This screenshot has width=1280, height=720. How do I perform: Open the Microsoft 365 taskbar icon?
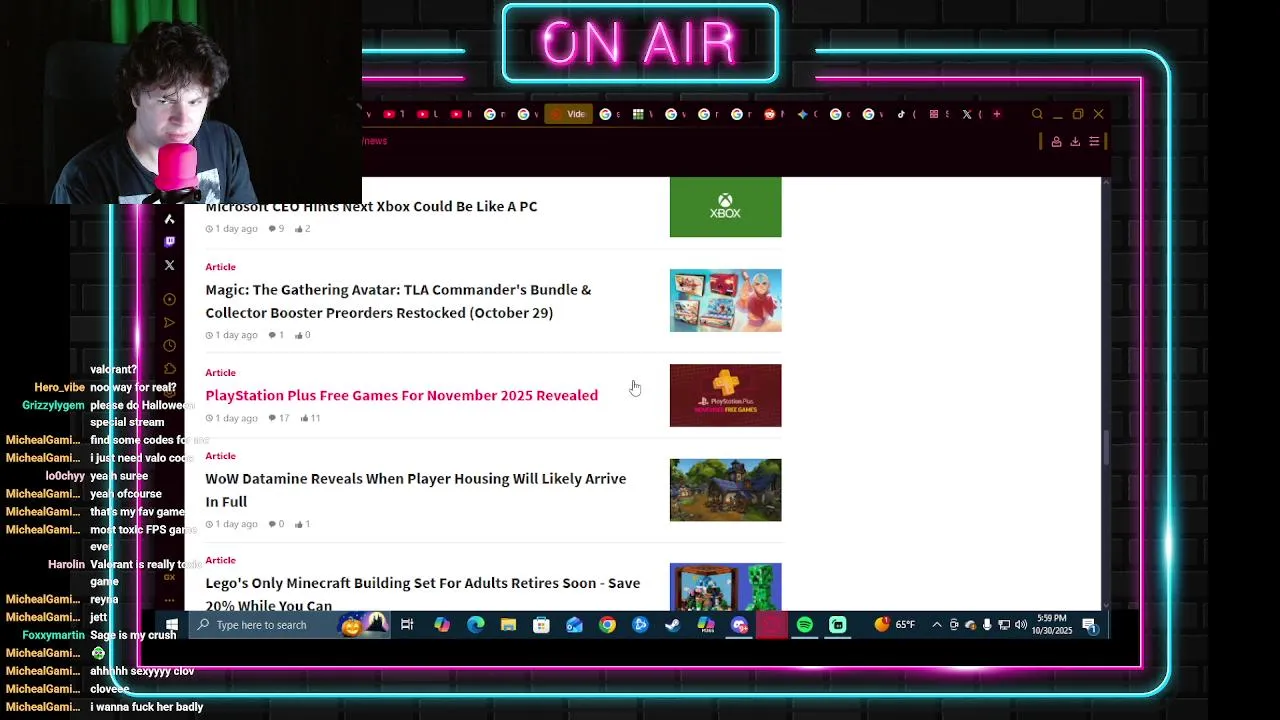[x=706, y=625]
